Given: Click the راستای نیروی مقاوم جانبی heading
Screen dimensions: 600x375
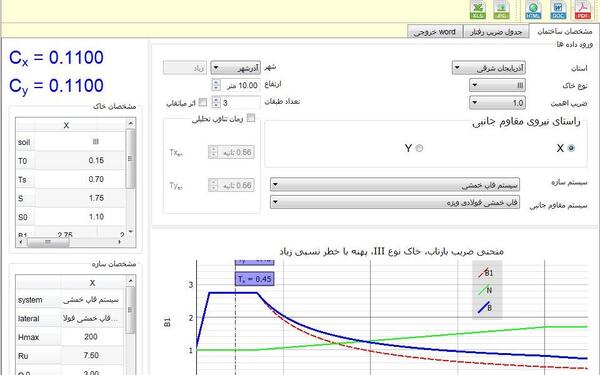Looking at the screenshot, I should coord(526,122).
